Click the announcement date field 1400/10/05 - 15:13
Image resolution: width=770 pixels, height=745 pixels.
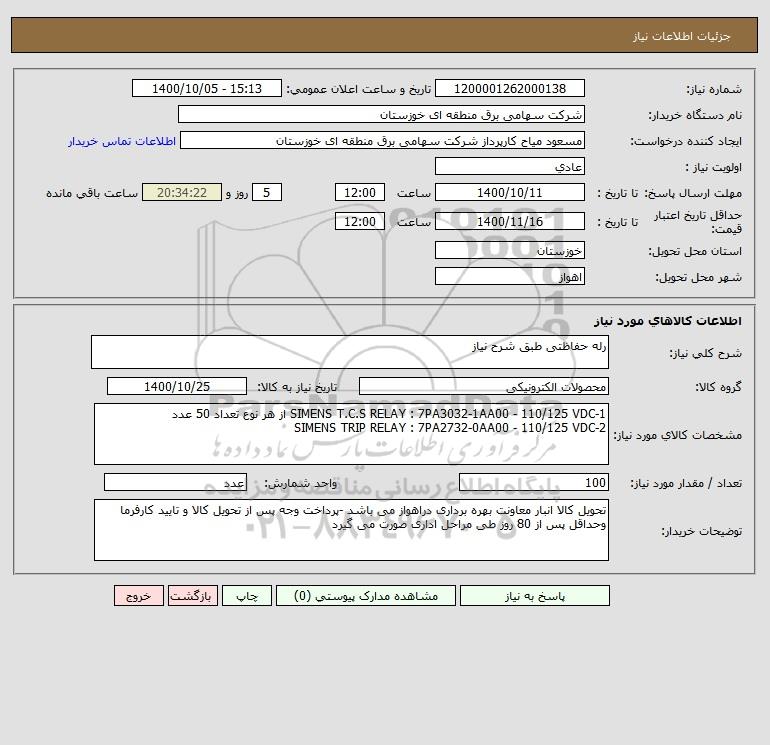click(207, 88)
